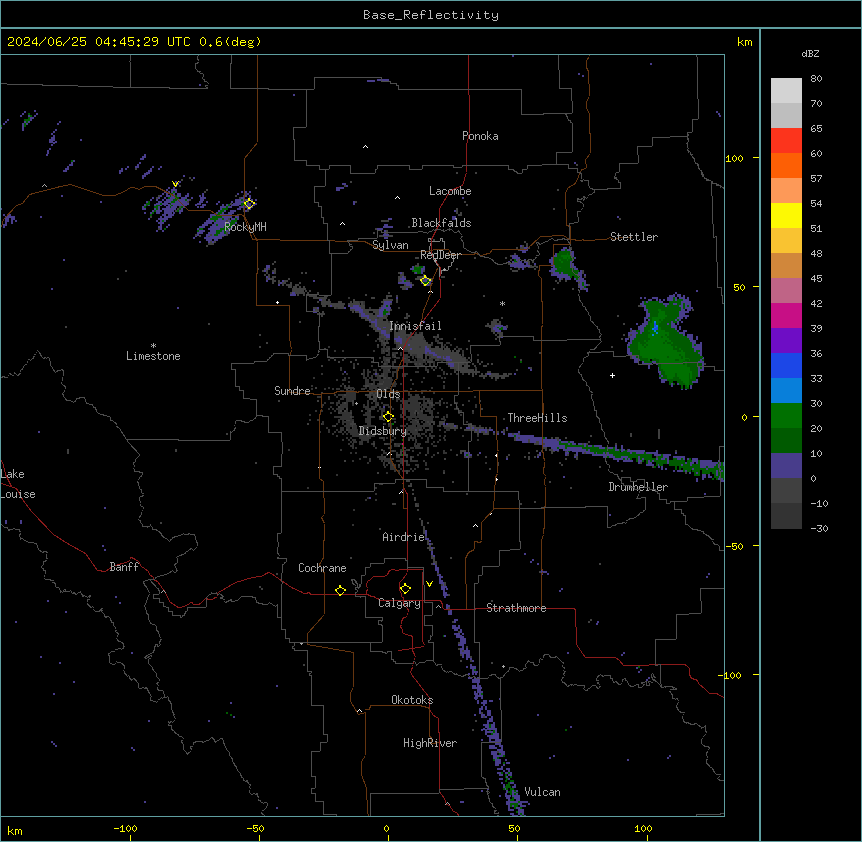Click the Cochrane town label

(x=322, y=568)
